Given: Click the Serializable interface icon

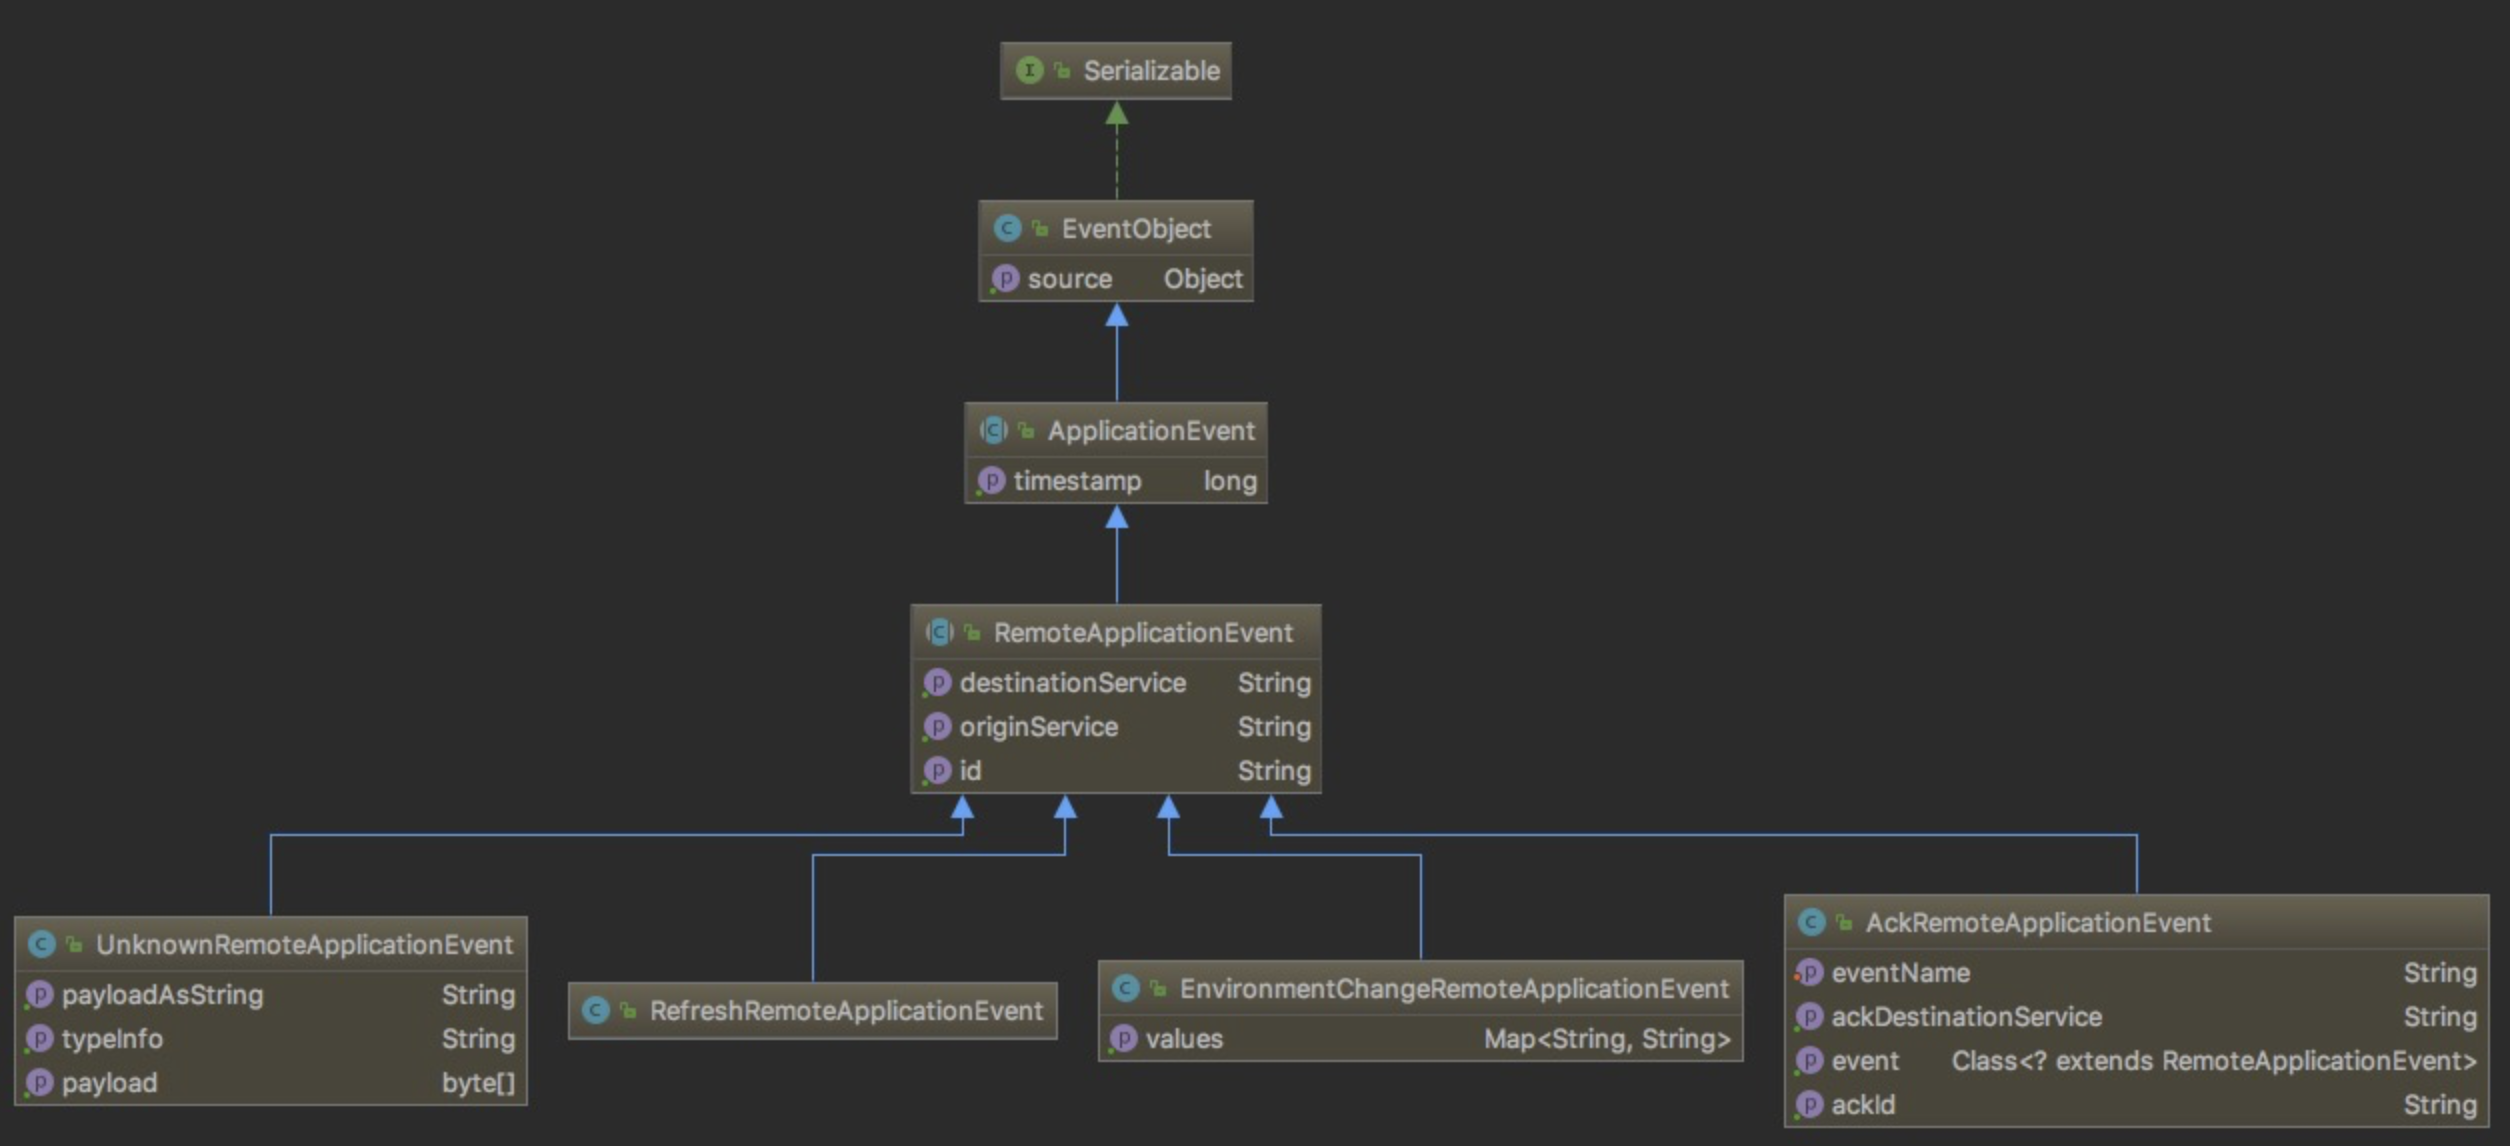Looking at the screenshot, I should tap(1029, 70).
